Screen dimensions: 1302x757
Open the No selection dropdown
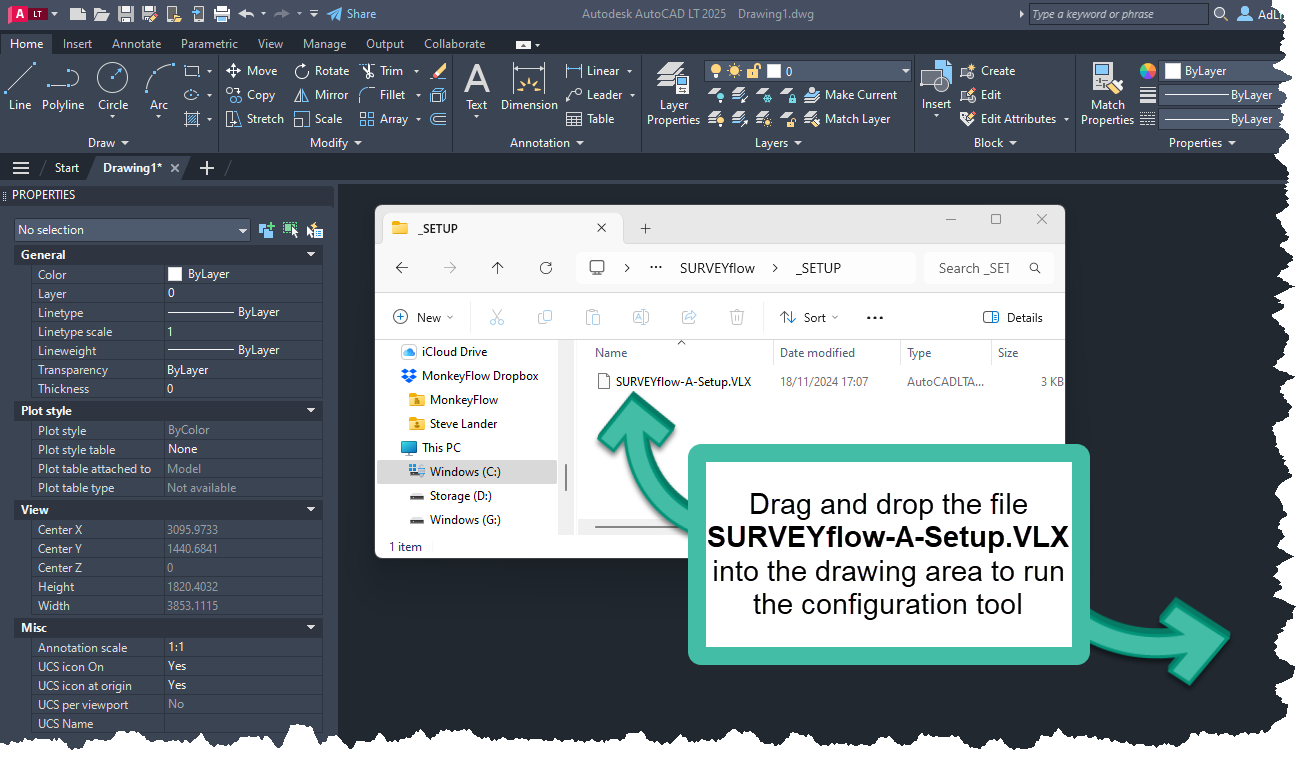click(132, 230)
